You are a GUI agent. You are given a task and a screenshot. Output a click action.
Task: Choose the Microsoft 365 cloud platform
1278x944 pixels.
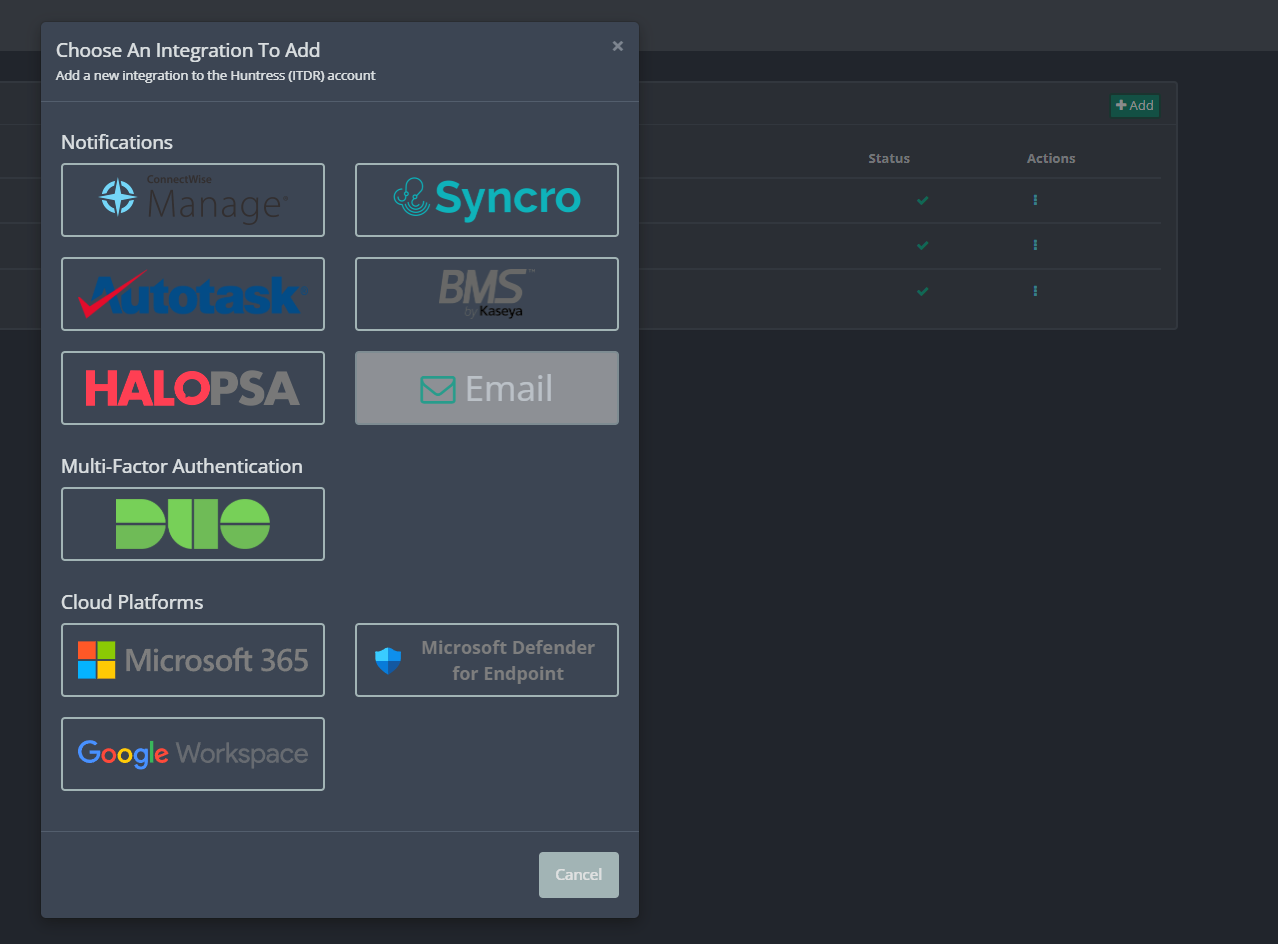(x=193, y=660)
